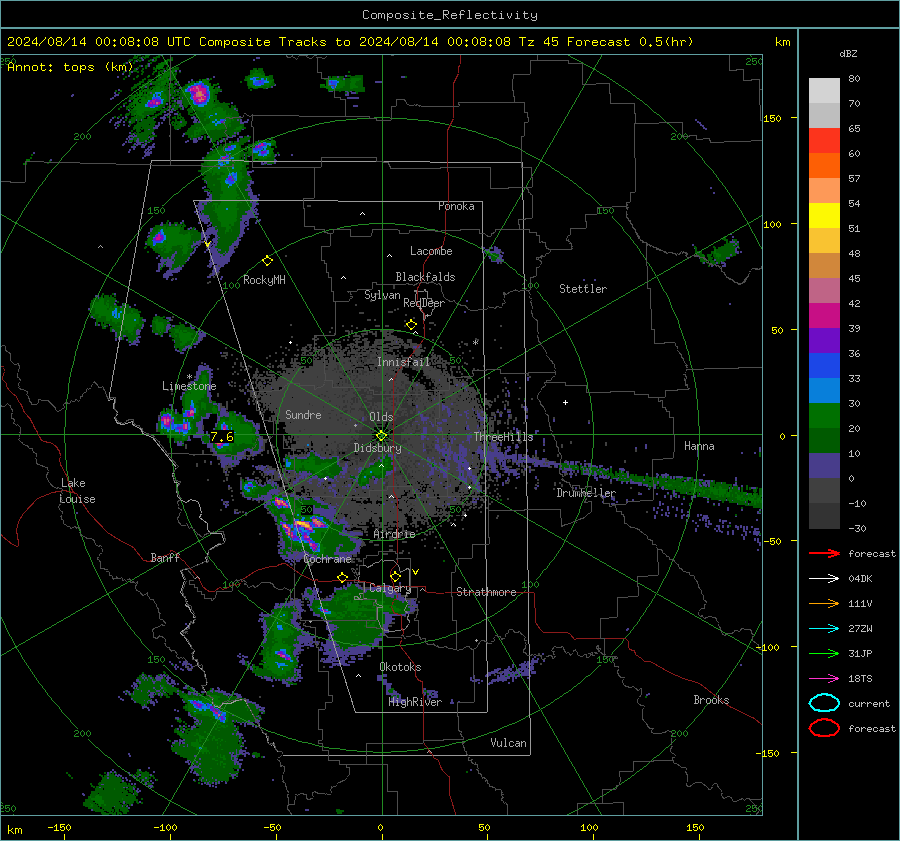Click the 39 dBZ magenta color swatch

click(824, 315)
